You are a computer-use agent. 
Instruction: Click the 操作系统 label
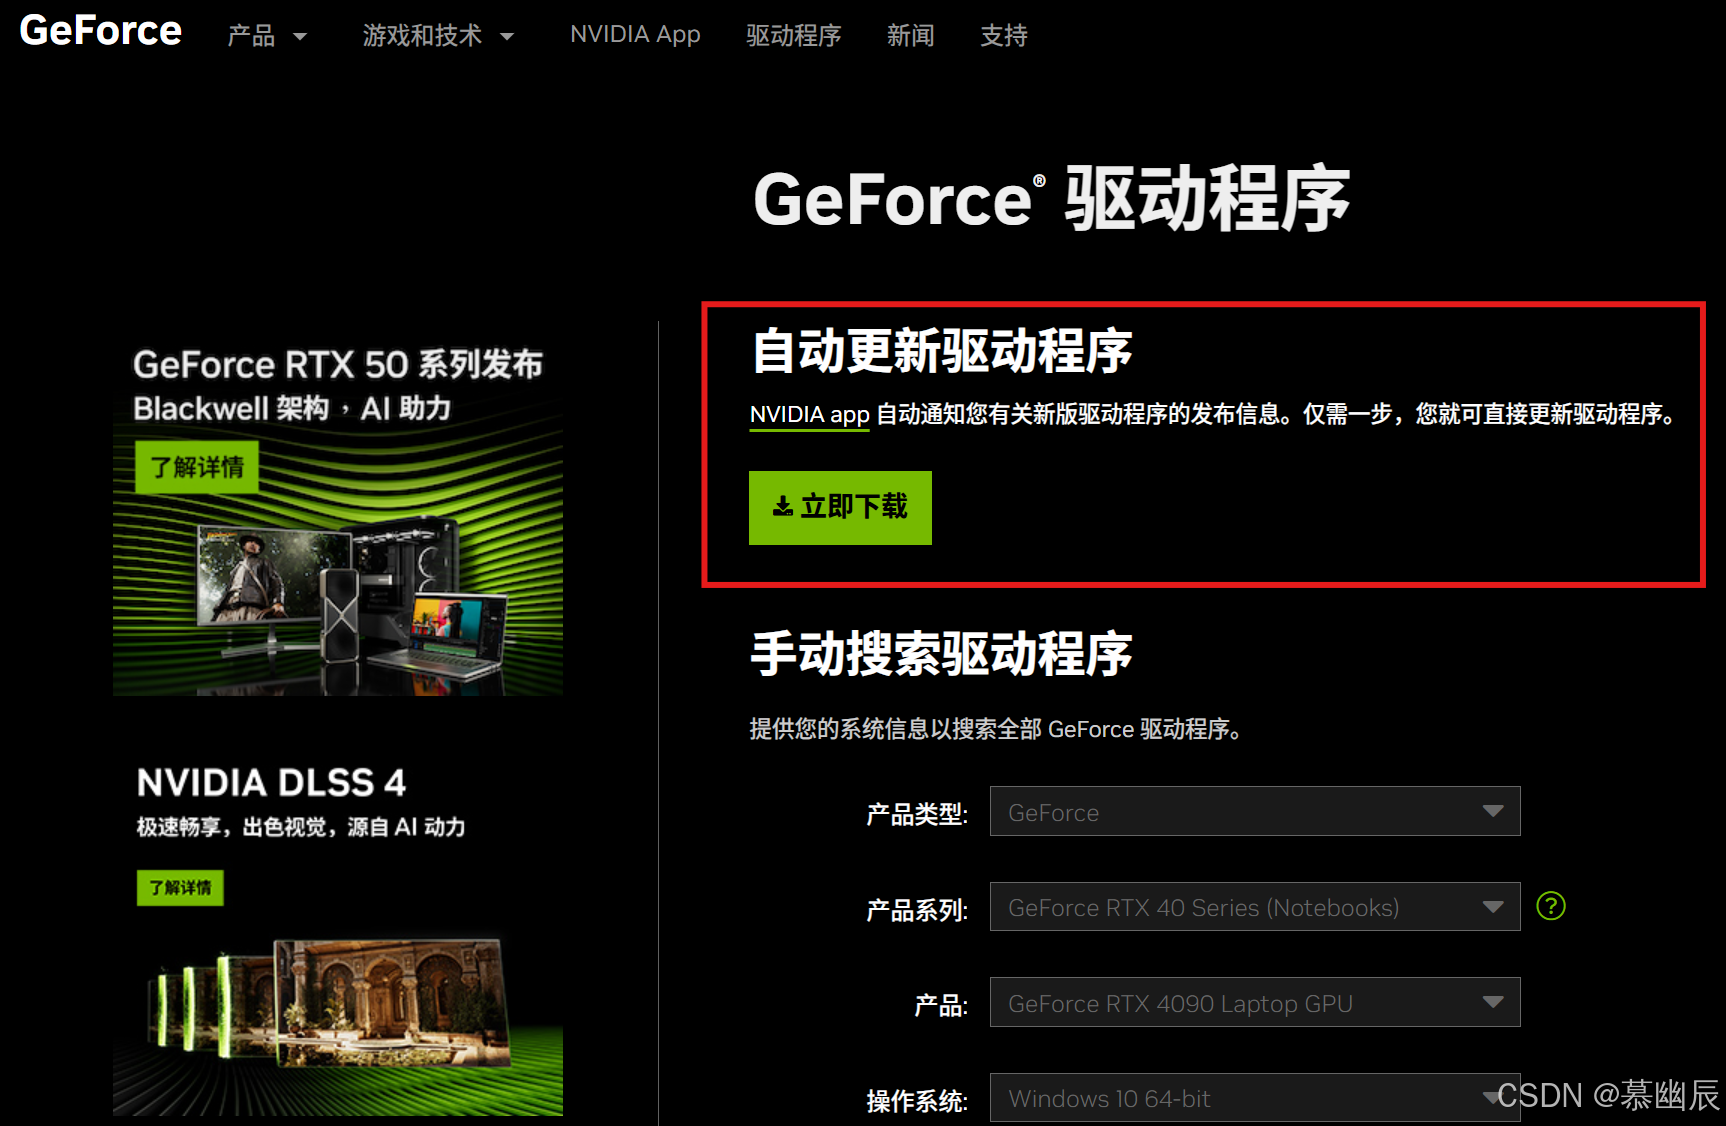tap(917, 1101)
